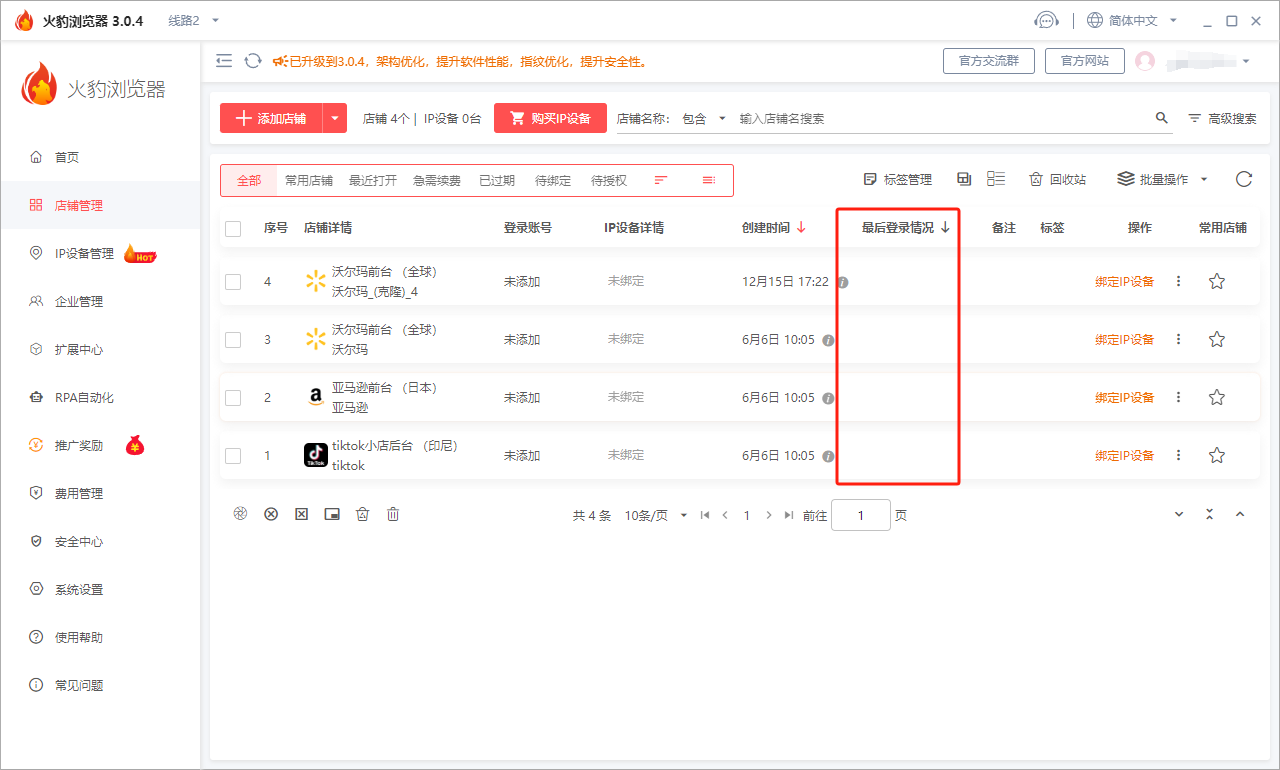Switch to card view layout
Viewport: 1280px width, 770px height.
[x=963, y=178]
